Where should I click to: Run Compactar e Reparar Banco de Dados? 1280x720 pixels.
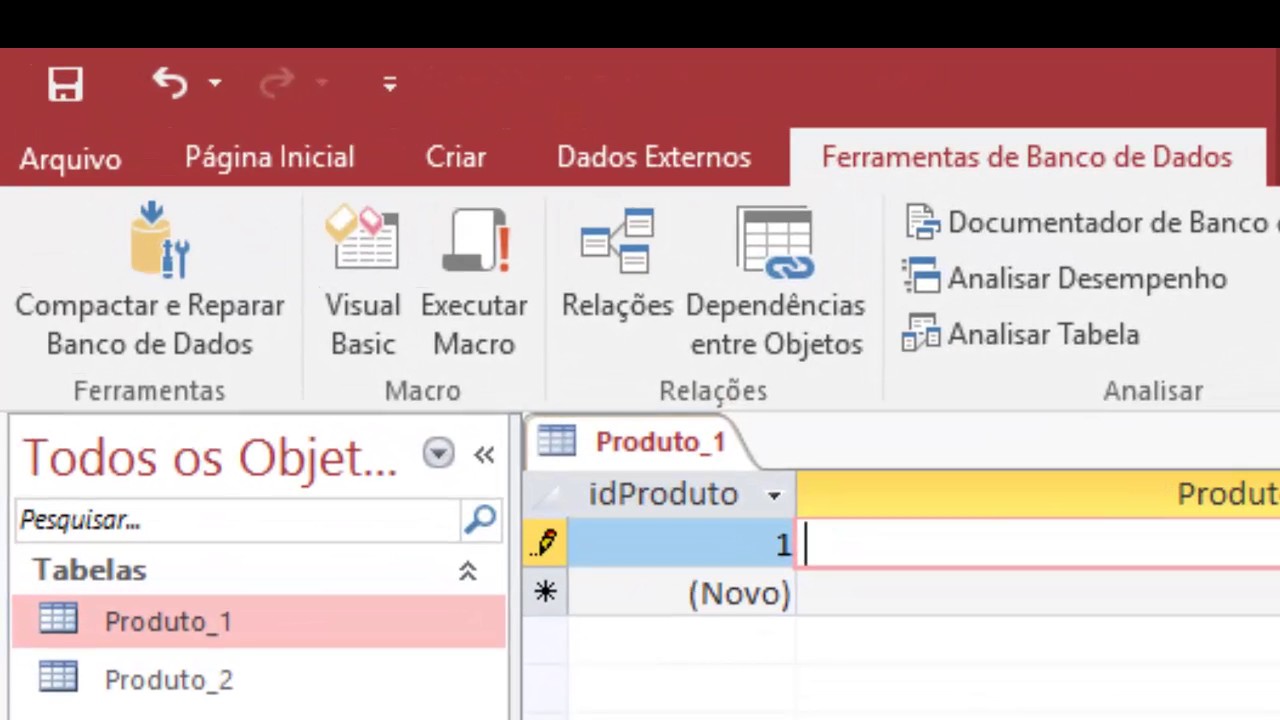pos(150,280)
